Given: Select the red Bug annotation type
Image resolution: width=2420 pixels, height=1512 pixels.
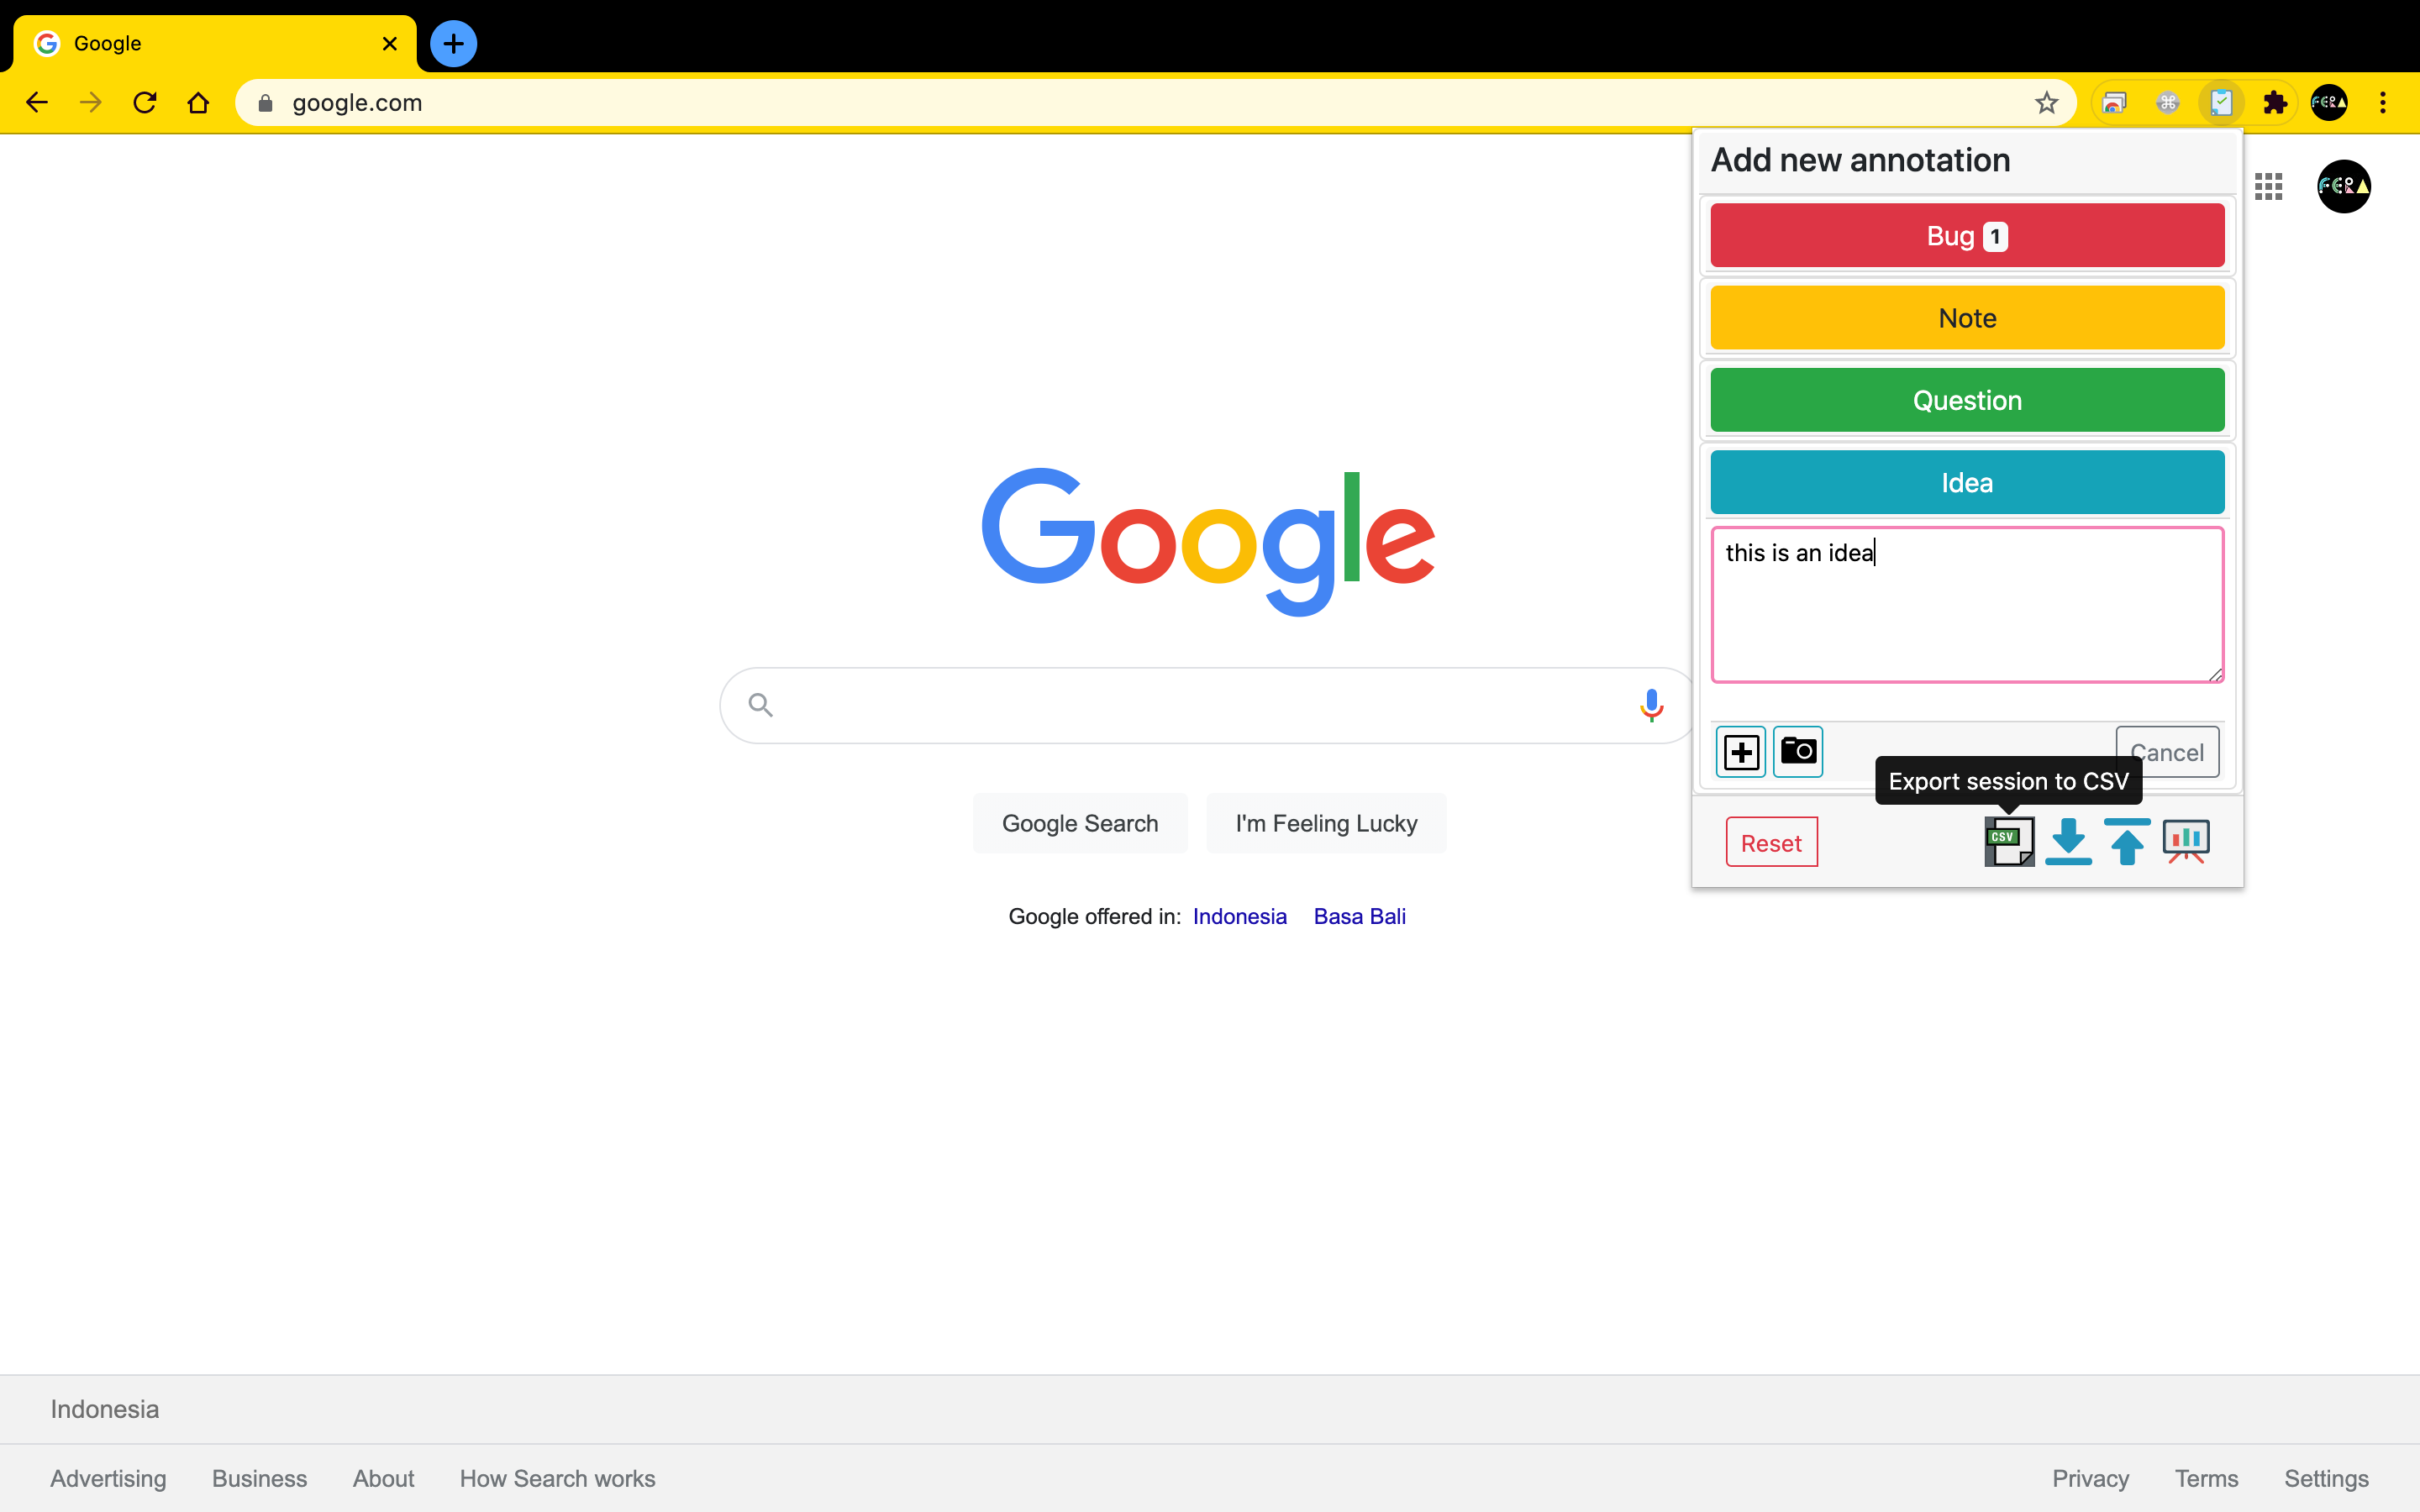Looking at the screenshot, I should point(1967,236).
